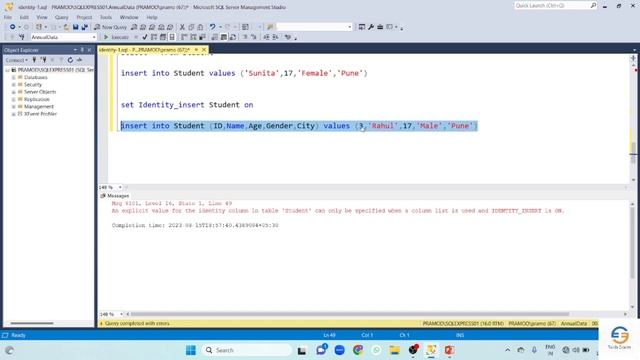Expand the Databases node
The width and height of the screenshot is (640, 360).
[13, 77]
